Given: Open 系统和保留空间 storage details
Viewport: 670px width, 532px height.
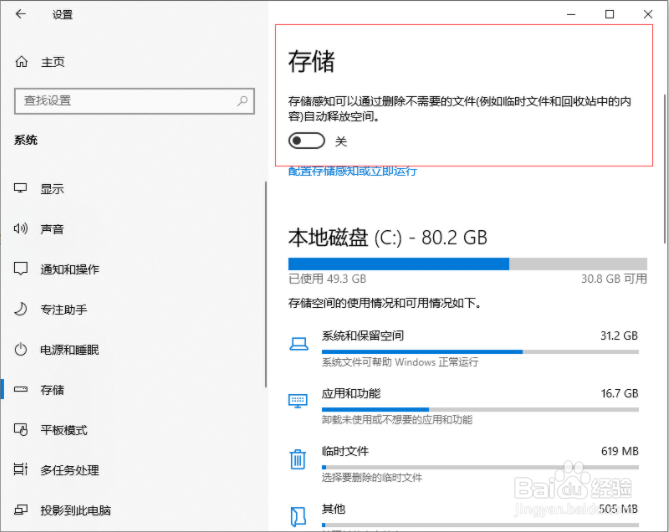Looking at the screenshot, I should tap(464, 348).
